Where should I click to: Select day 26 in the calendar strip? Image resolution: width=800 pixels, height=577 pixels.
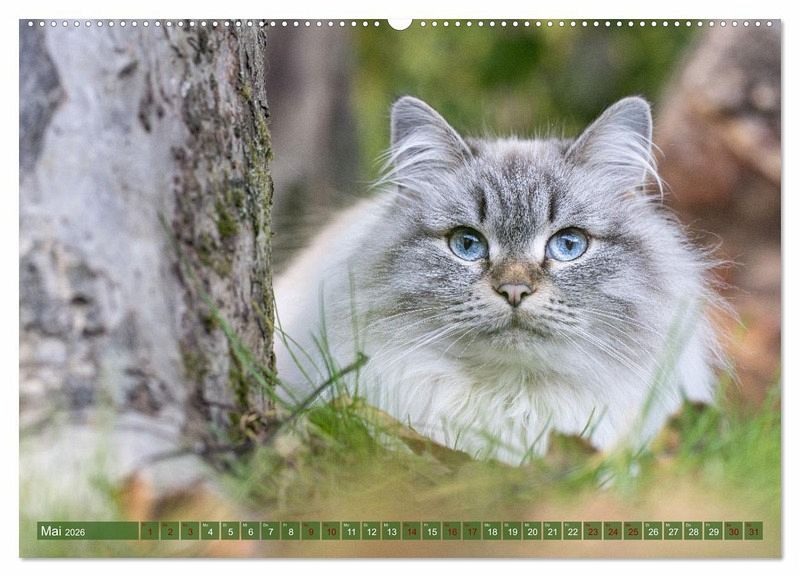pos(653,531)
